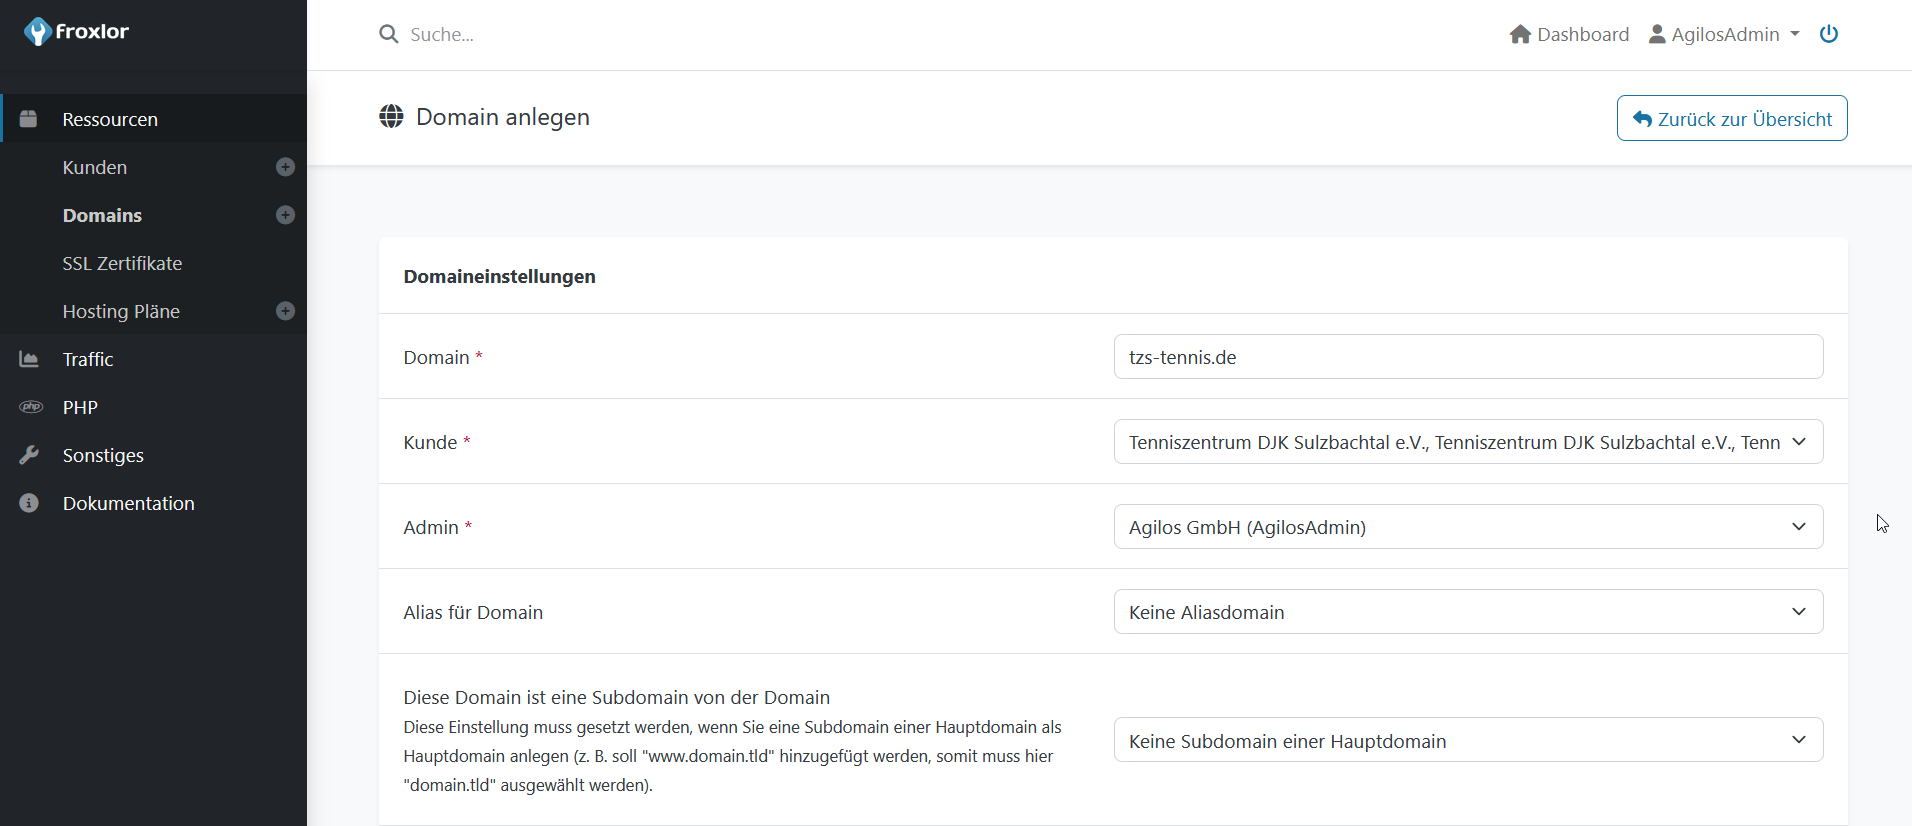Click the power logout icon
1912x826 pixels.
pyautogui.click(x=1829, y=34)
